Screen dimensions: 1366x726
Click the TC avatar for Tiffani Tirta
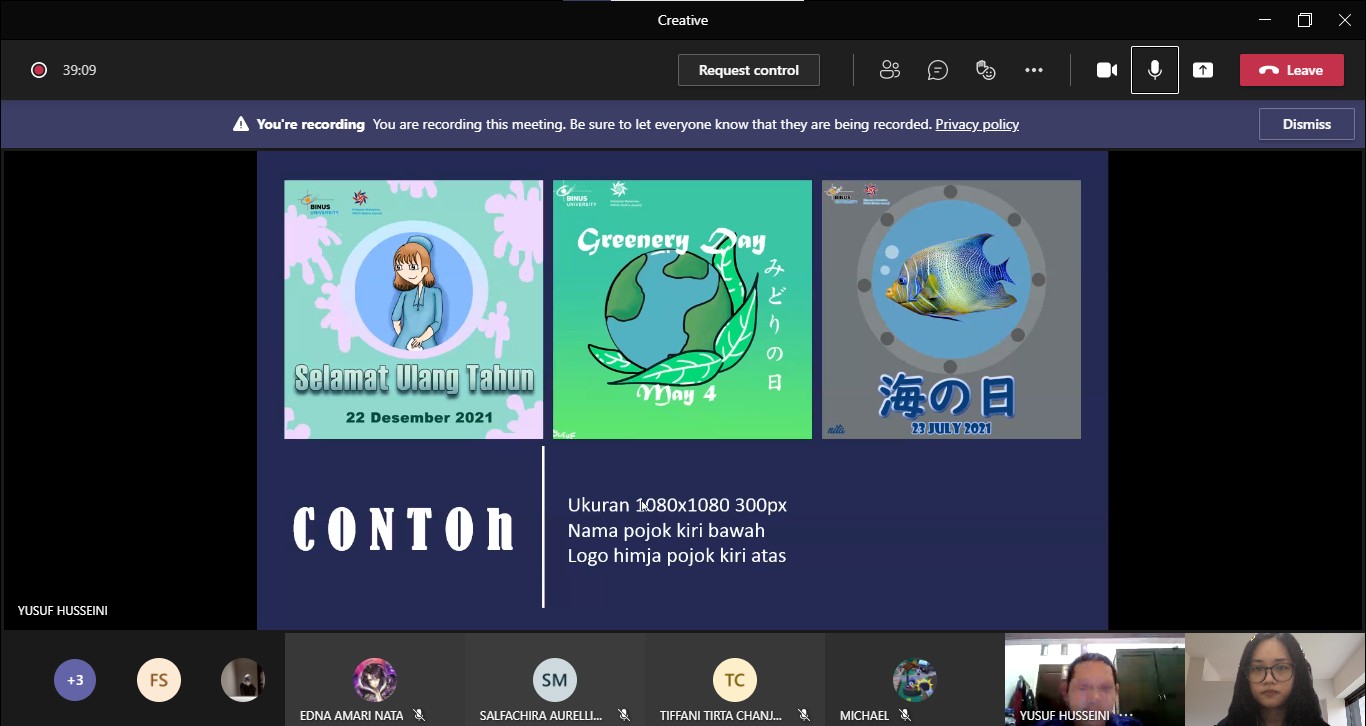click(734, 680)
